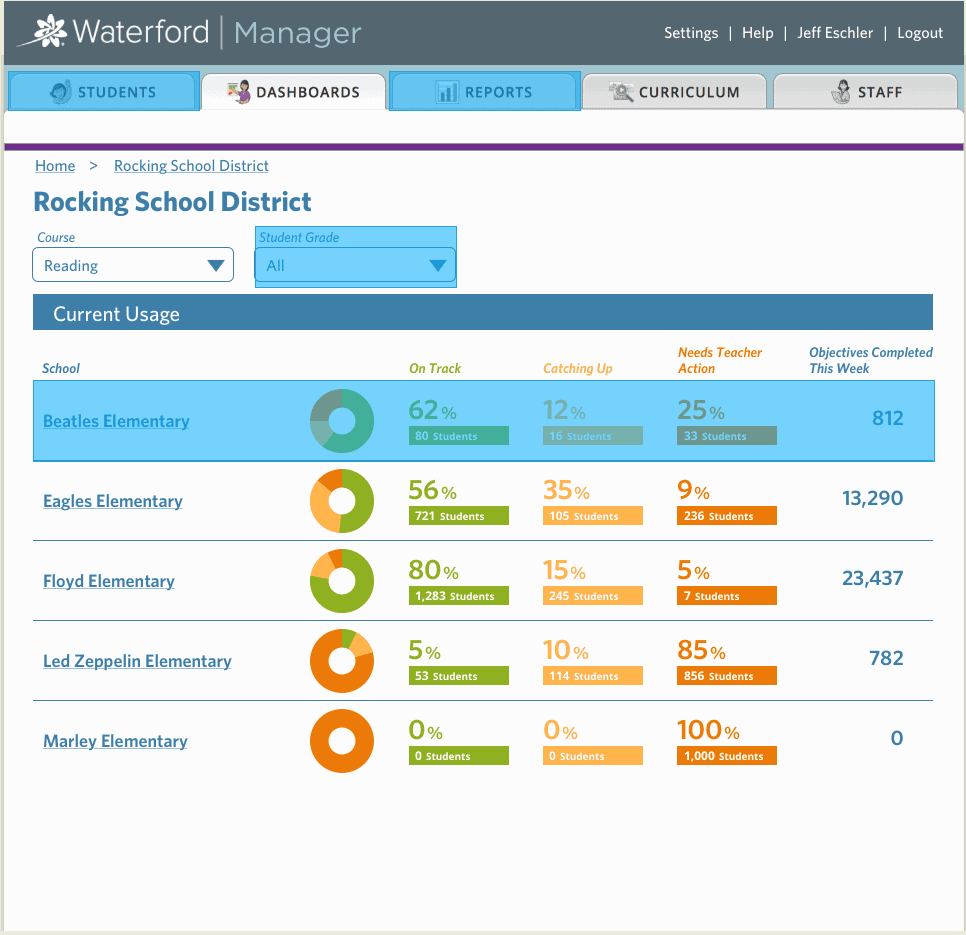Image resolution: width=966 pixels, height=935 pixels.
Task: Open the Course dropdown showing Reading
Action: click(133, 265)
